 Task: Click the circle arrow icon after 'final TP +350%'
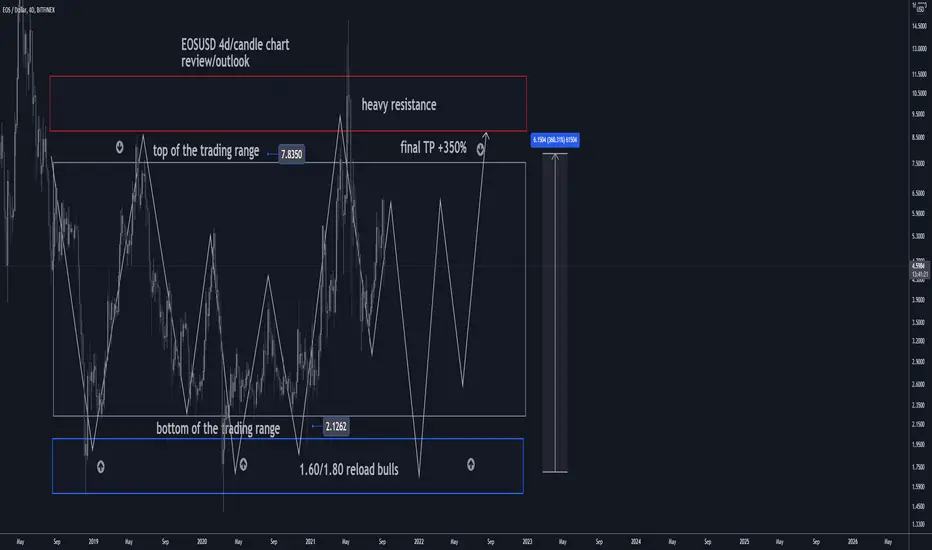480,149
